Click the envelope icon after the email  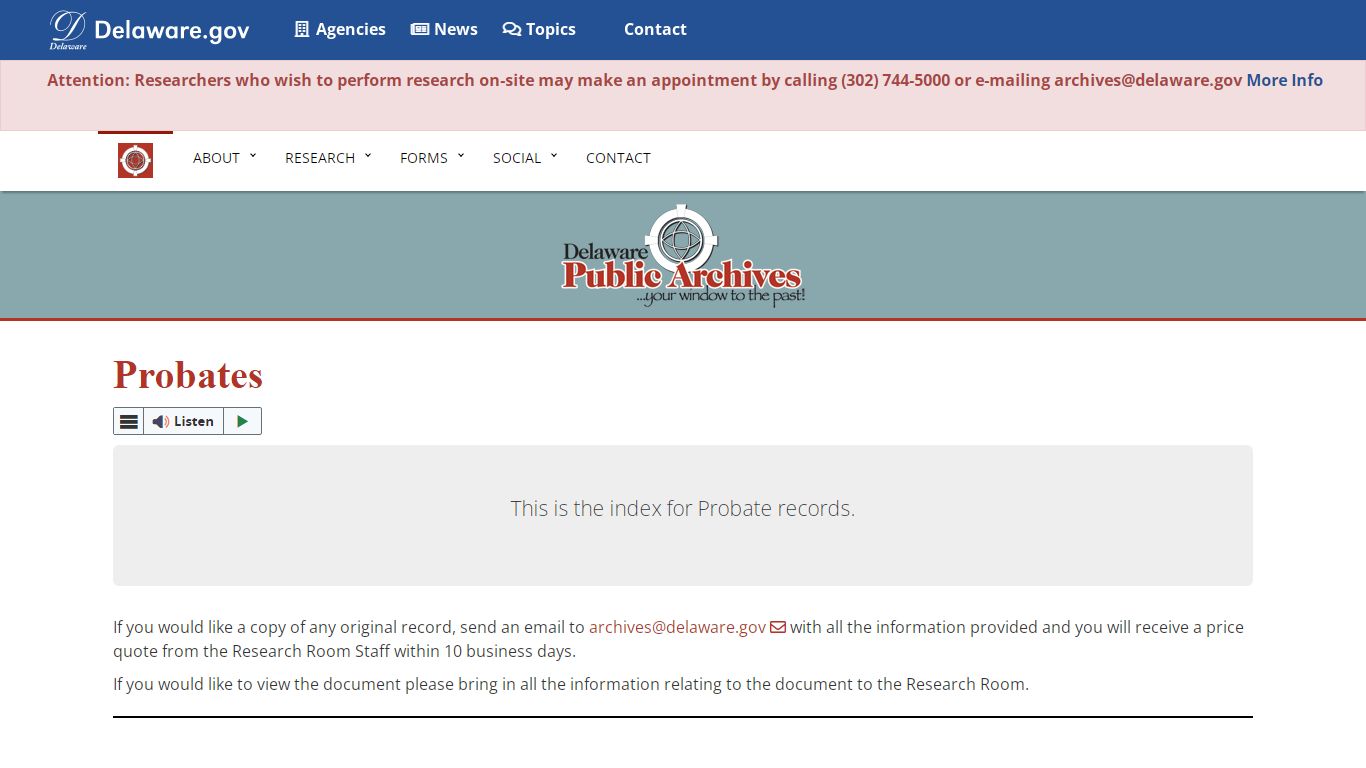click(x=778, y=627)
